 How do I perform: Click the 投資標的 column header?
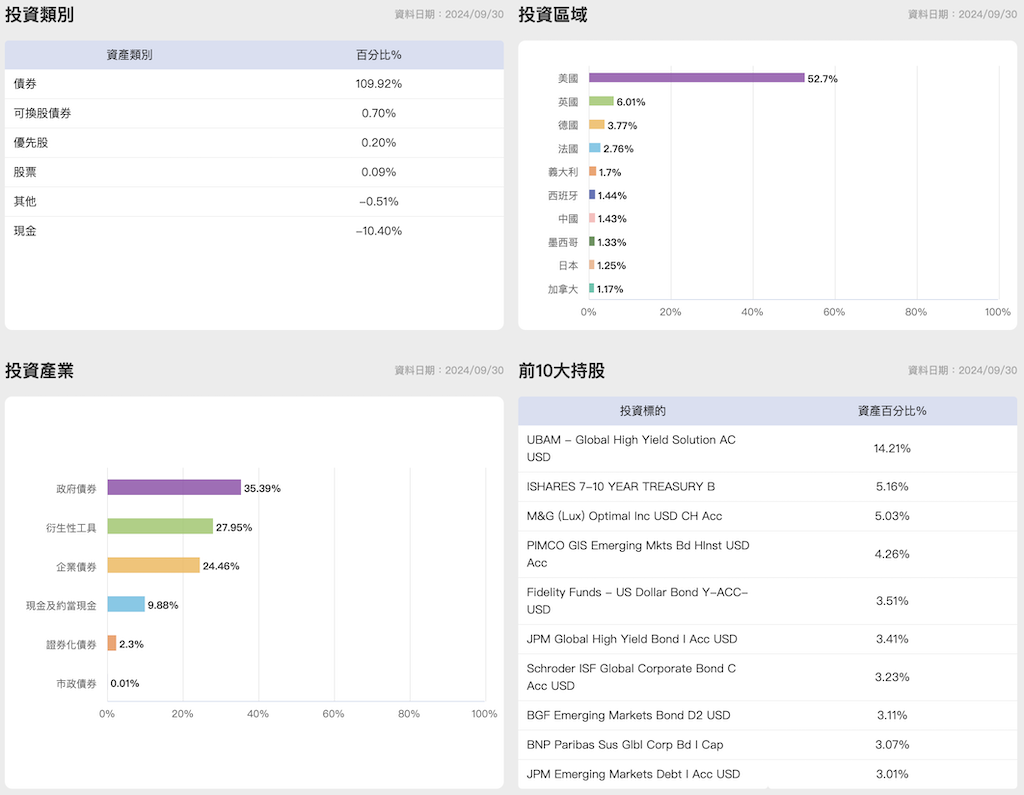tap(642, 411)
